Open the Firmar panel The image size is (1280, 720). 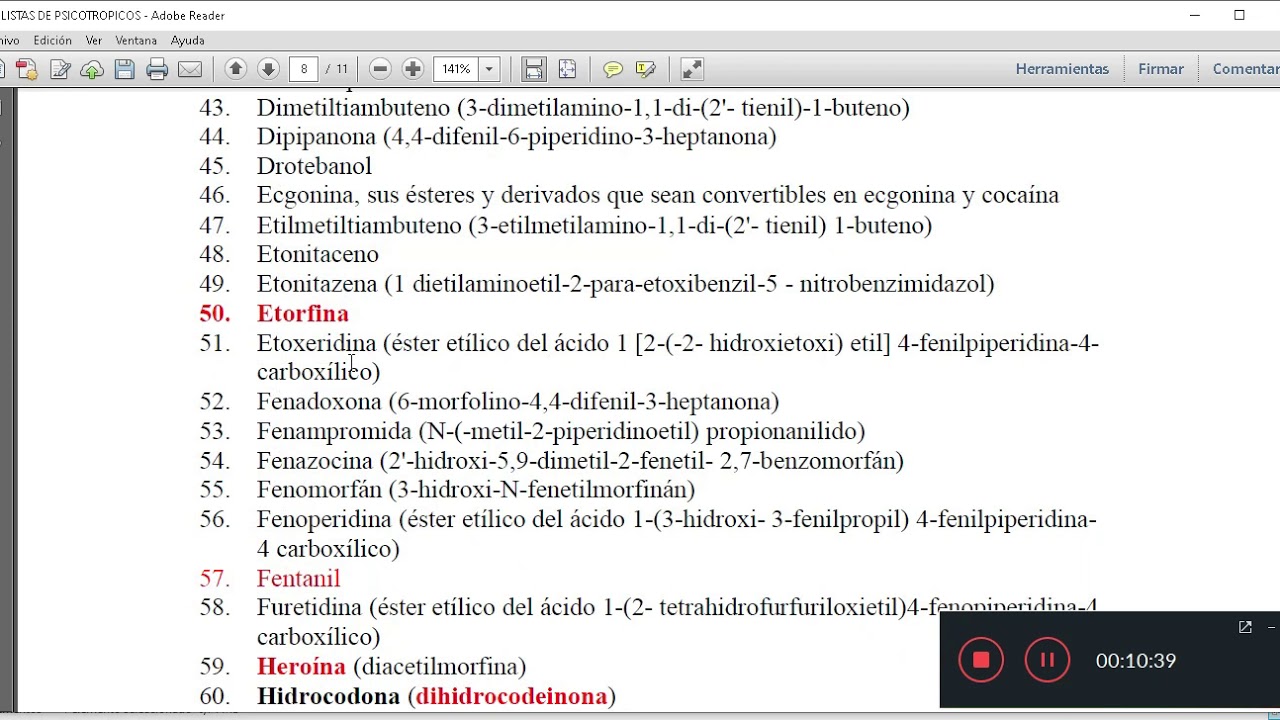1160,68
